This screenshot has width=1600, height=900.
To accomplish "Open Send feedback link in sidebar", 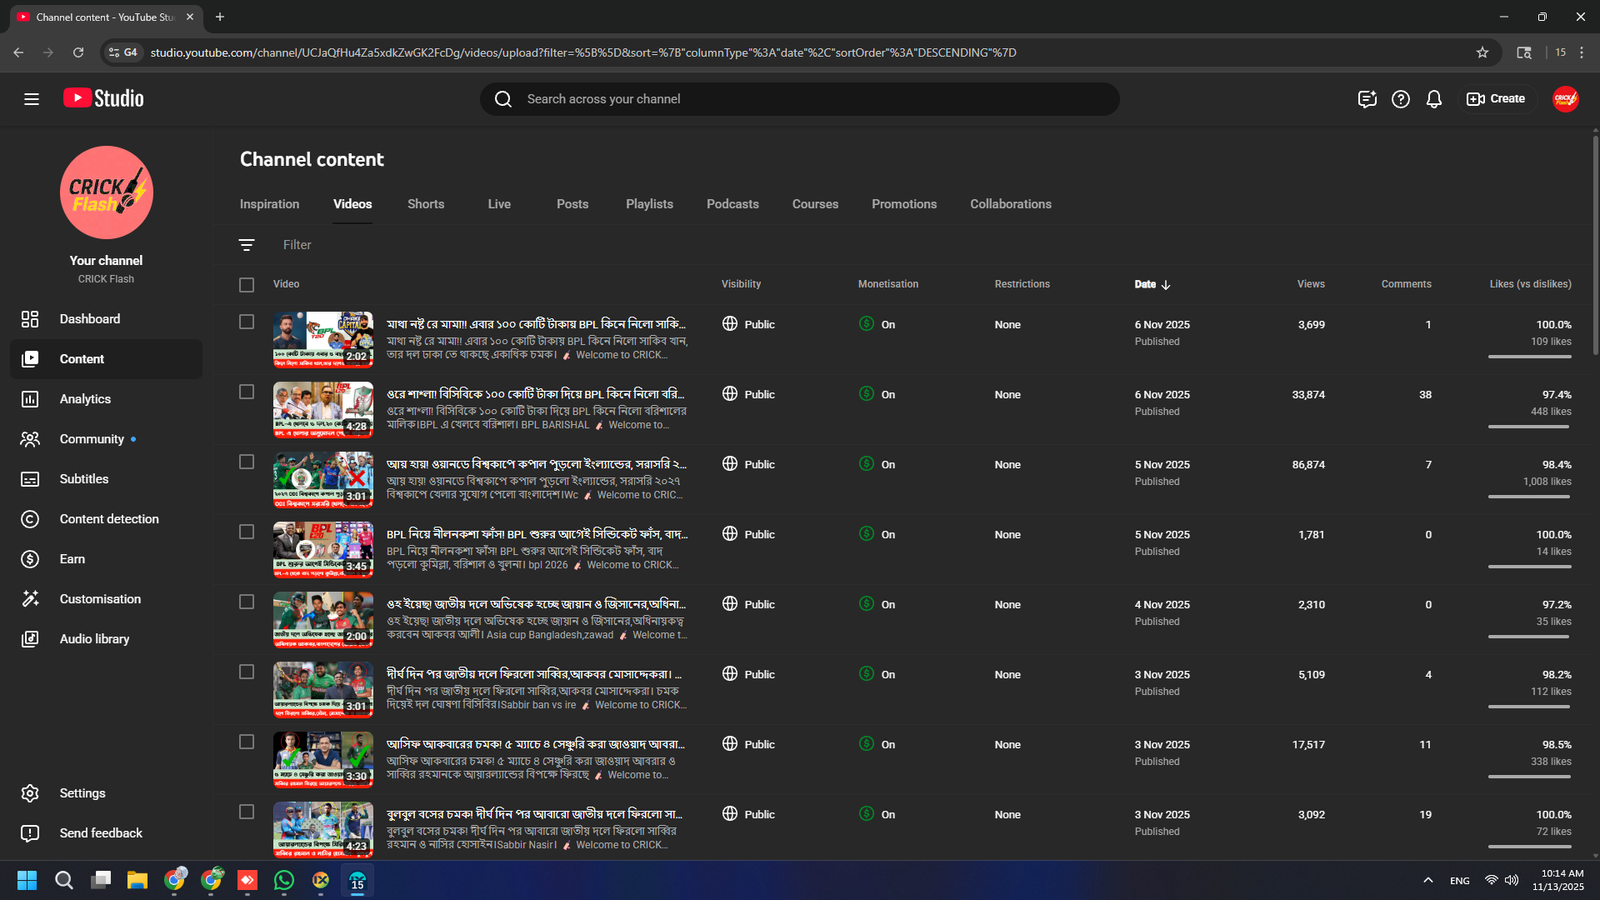I will 100,833.
